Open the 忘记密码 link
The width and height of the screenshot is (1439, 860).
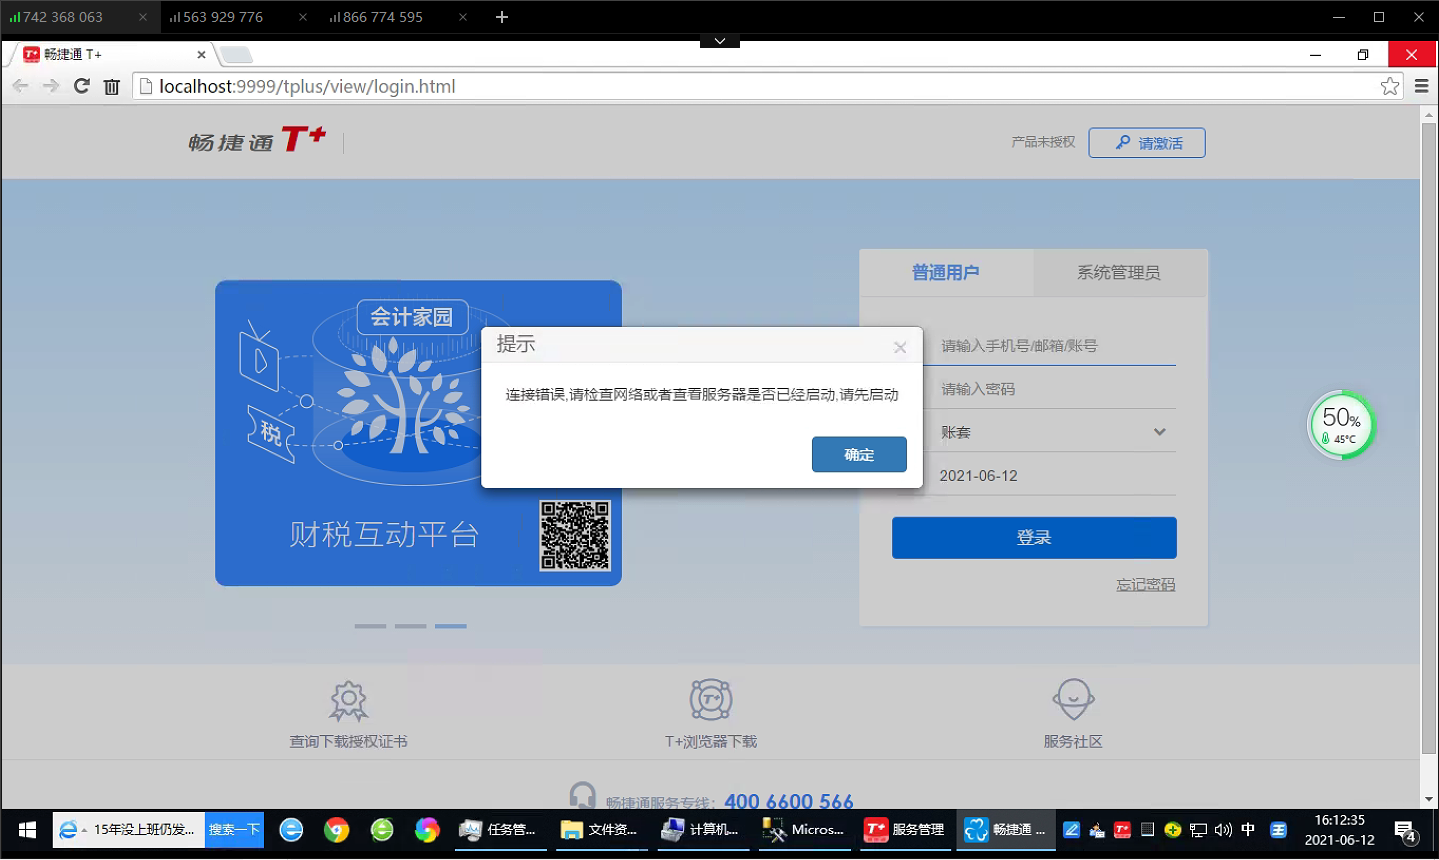(x=1146, y=585)
